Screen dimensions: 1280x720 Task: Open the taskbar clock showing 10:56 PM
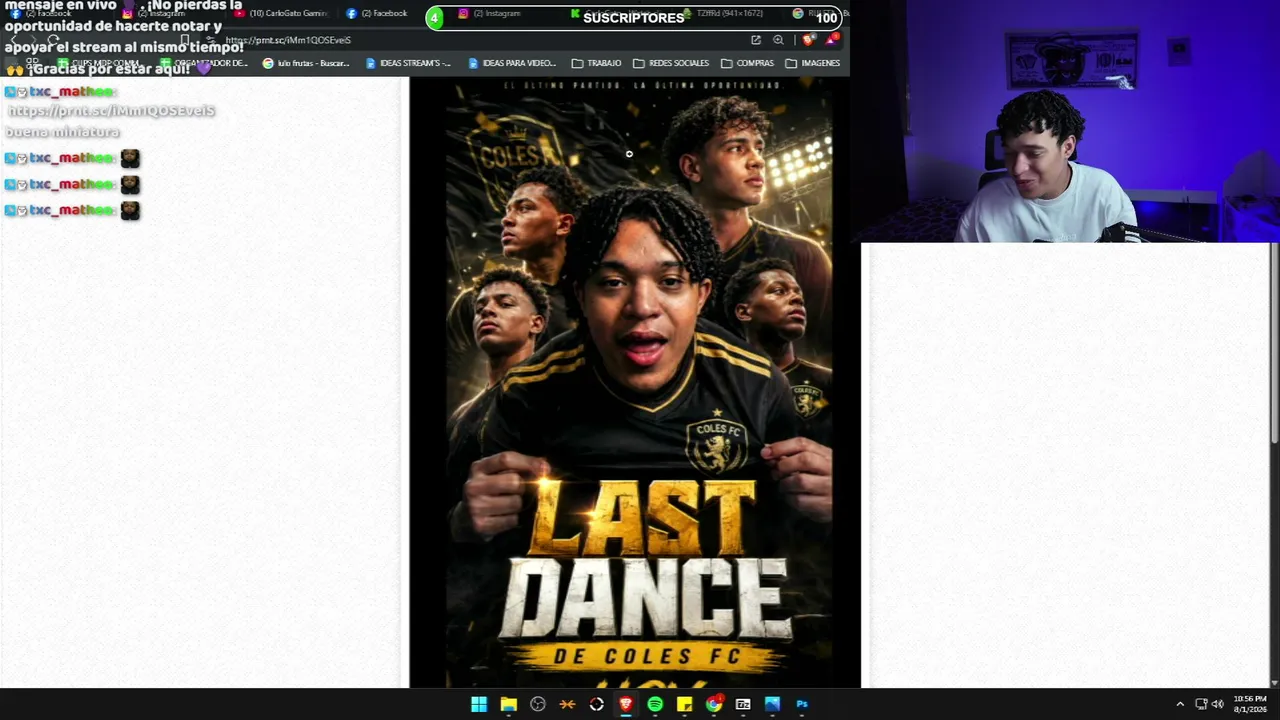(x=1250, y=704)
